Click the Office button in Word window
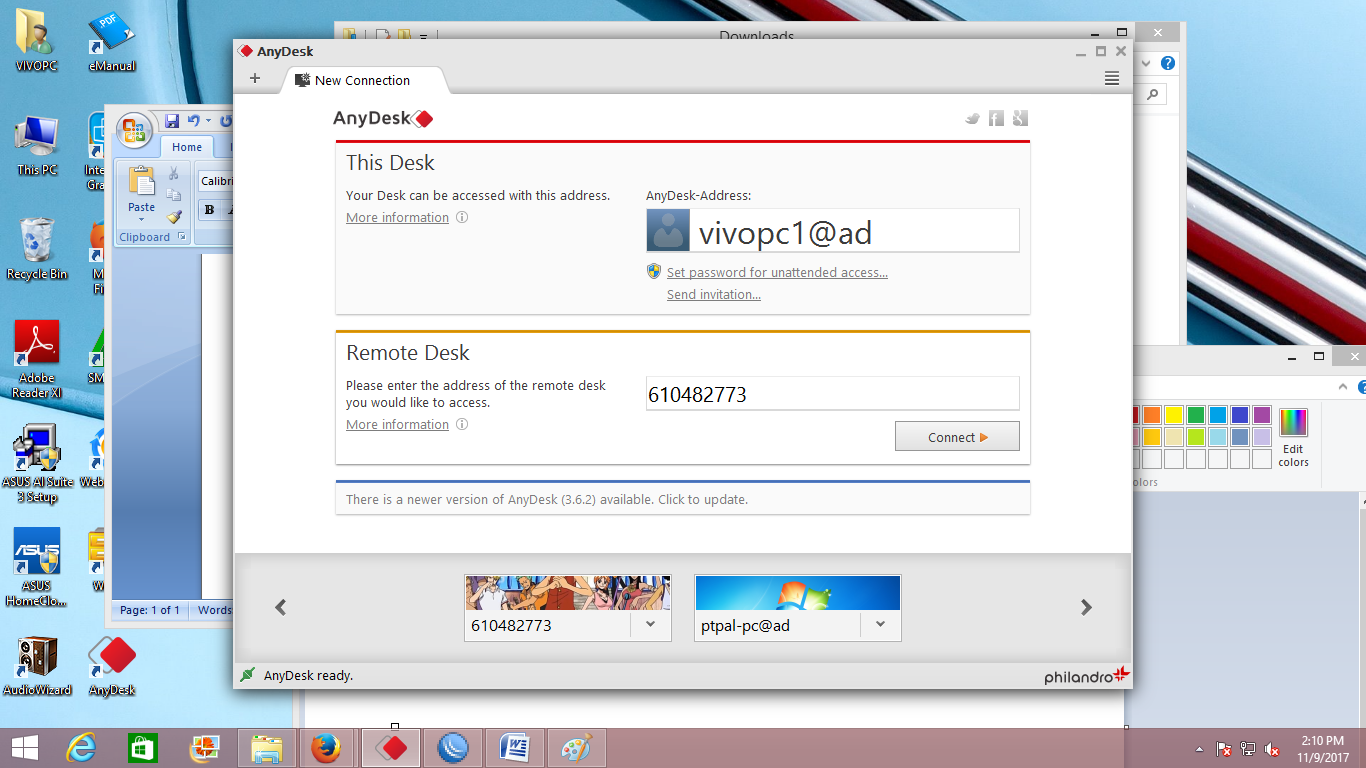Viewport: 1366px width, 768px height. coord(133,130)
